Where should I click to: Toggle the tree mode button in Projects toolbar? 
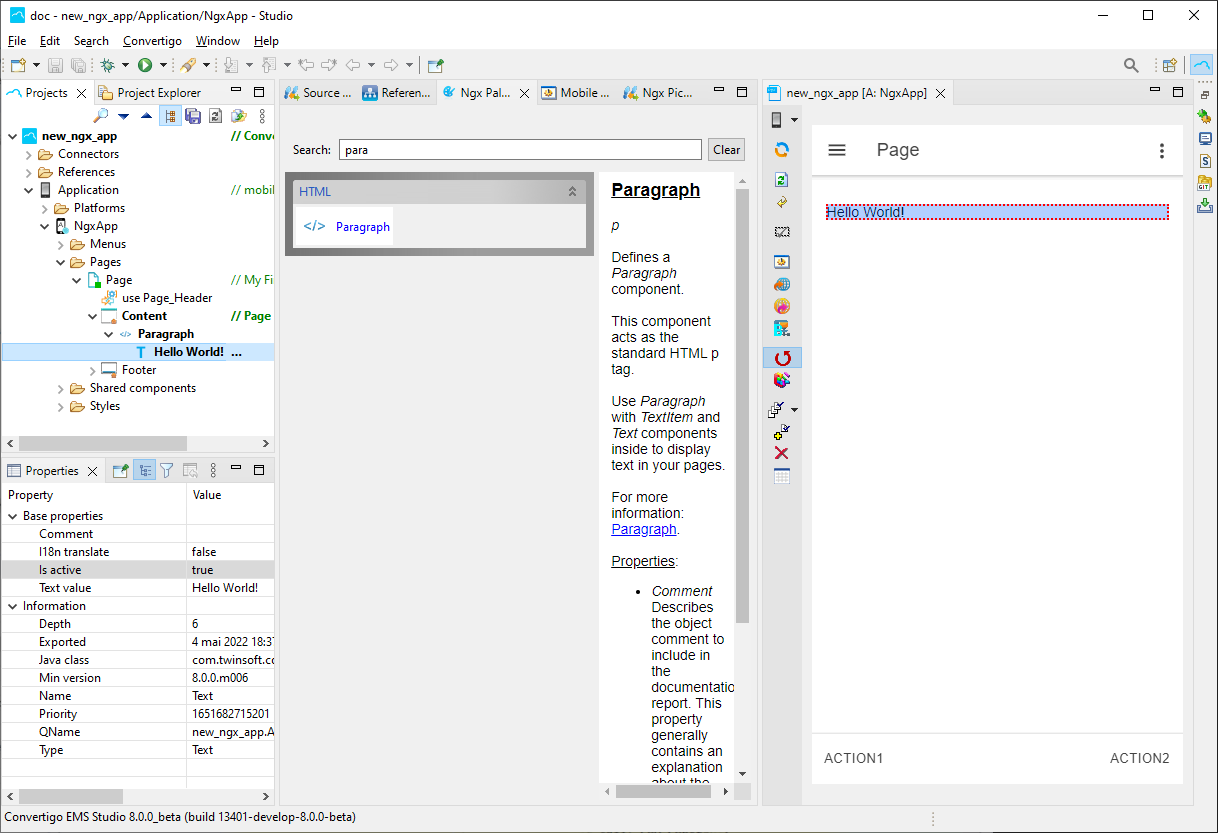170,116
